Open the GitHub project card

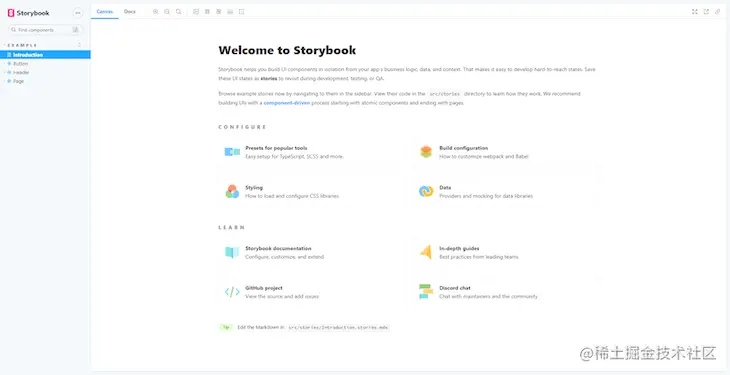click(310, 292)
